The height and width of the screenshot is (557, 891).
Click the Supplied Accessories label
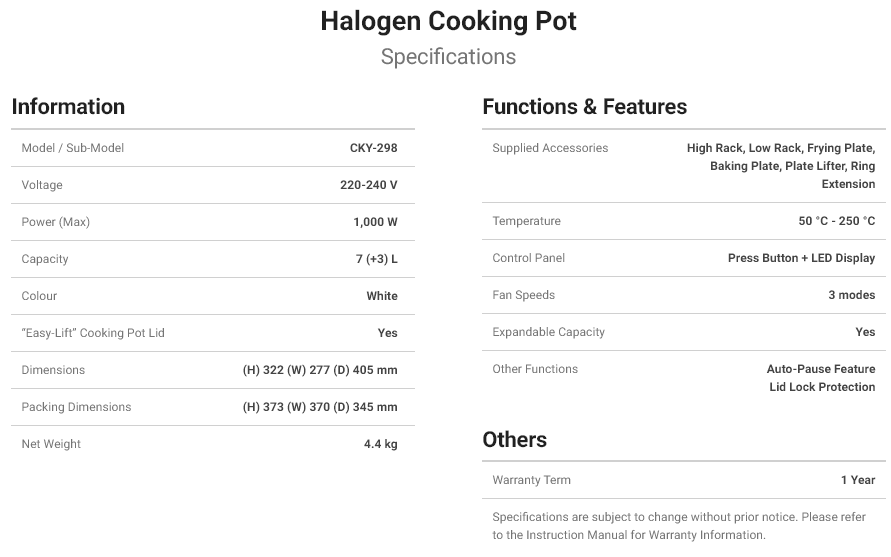pos(550,148)
